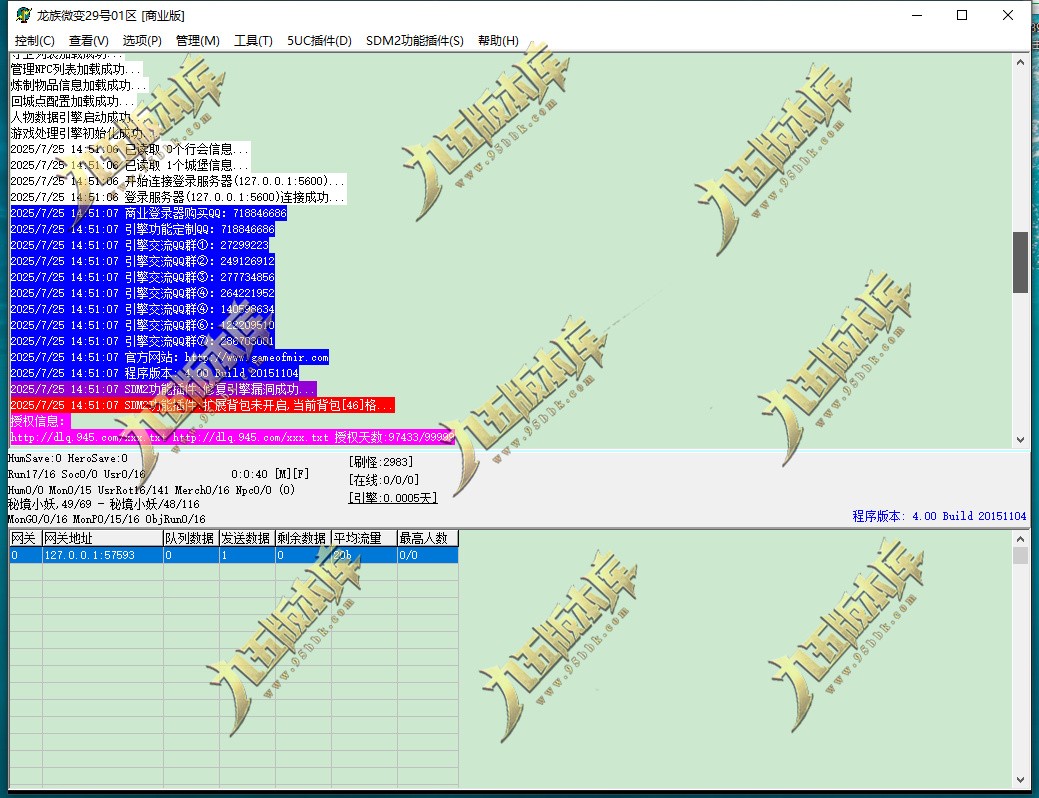Maximize the 龙族微变 window

coord(962,15)
